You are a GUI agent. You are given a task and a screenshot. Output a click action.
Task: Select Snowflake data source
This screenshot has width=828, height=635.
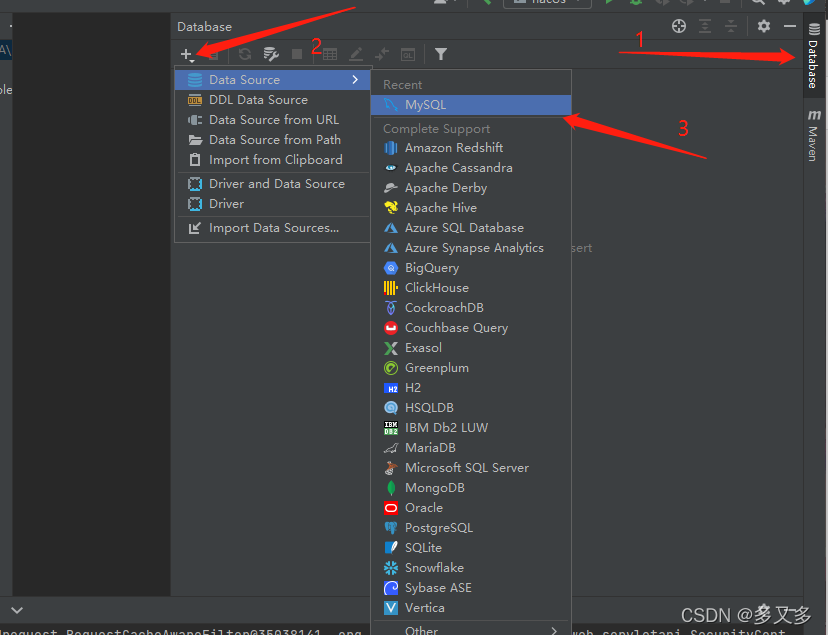[x=471, y=568]
